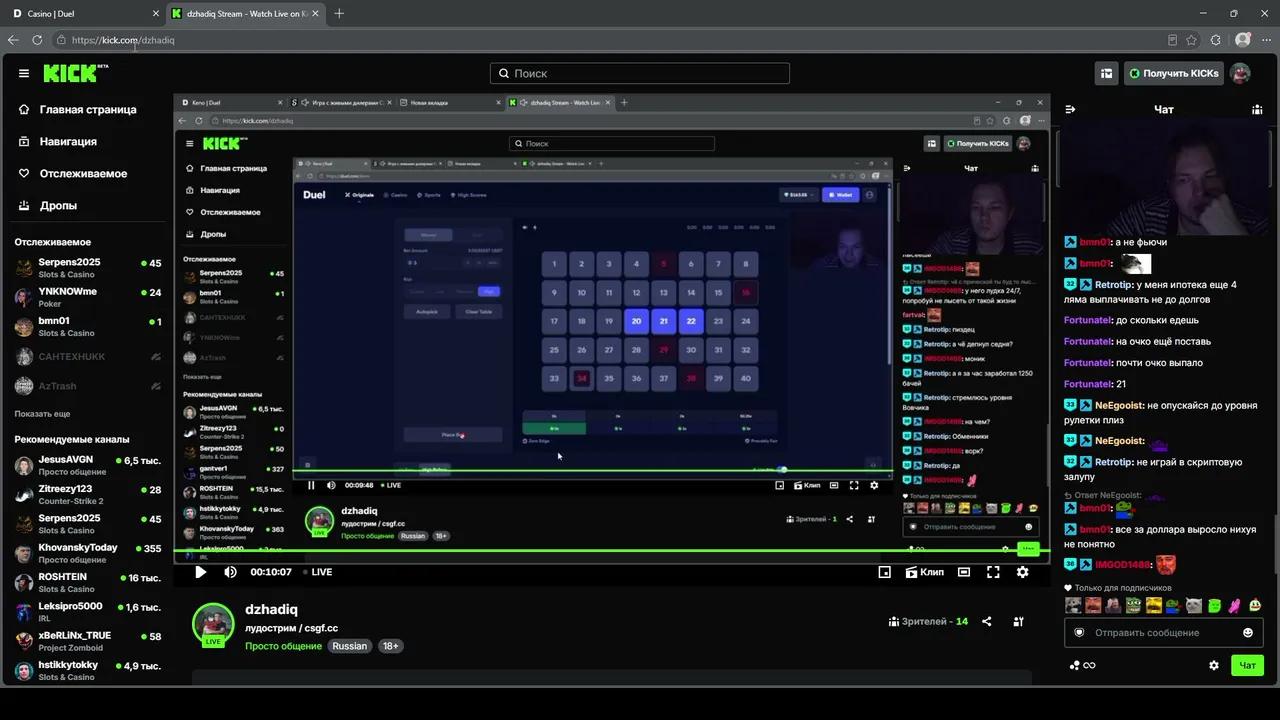1280x720 pixels.
Task: Open the emoji picker in message box
Action: [x=1247, y=632]
